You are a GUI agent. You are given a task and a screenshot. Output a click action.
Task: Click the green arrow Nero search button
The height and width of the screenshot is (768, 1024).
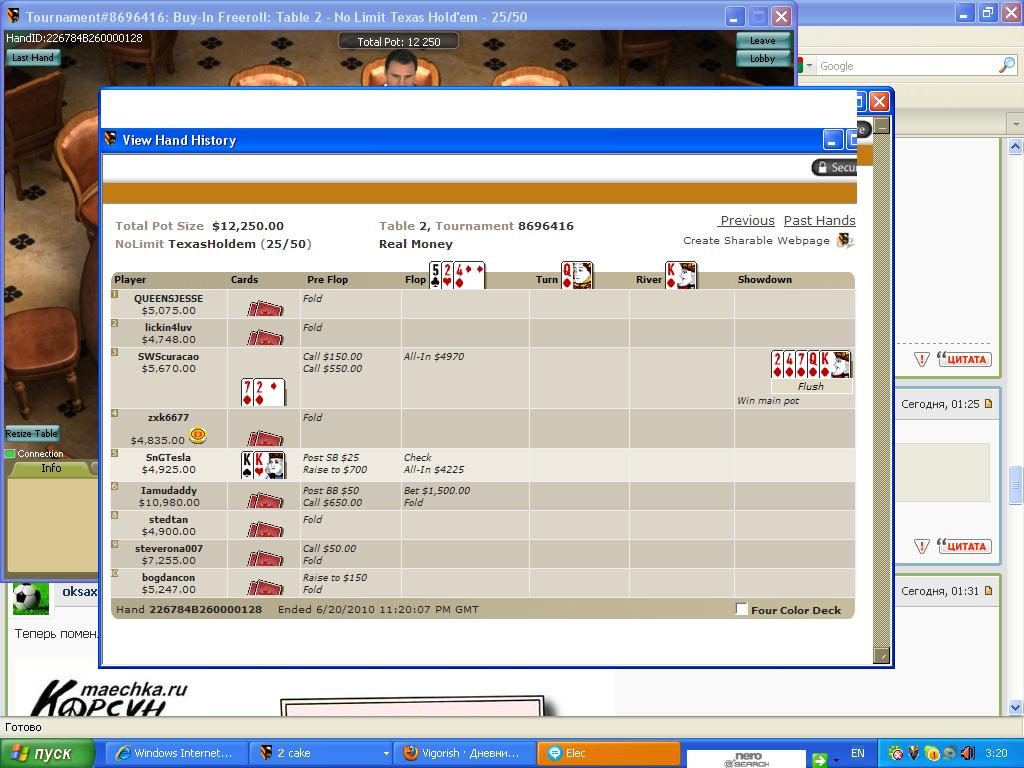pos(819,760)
